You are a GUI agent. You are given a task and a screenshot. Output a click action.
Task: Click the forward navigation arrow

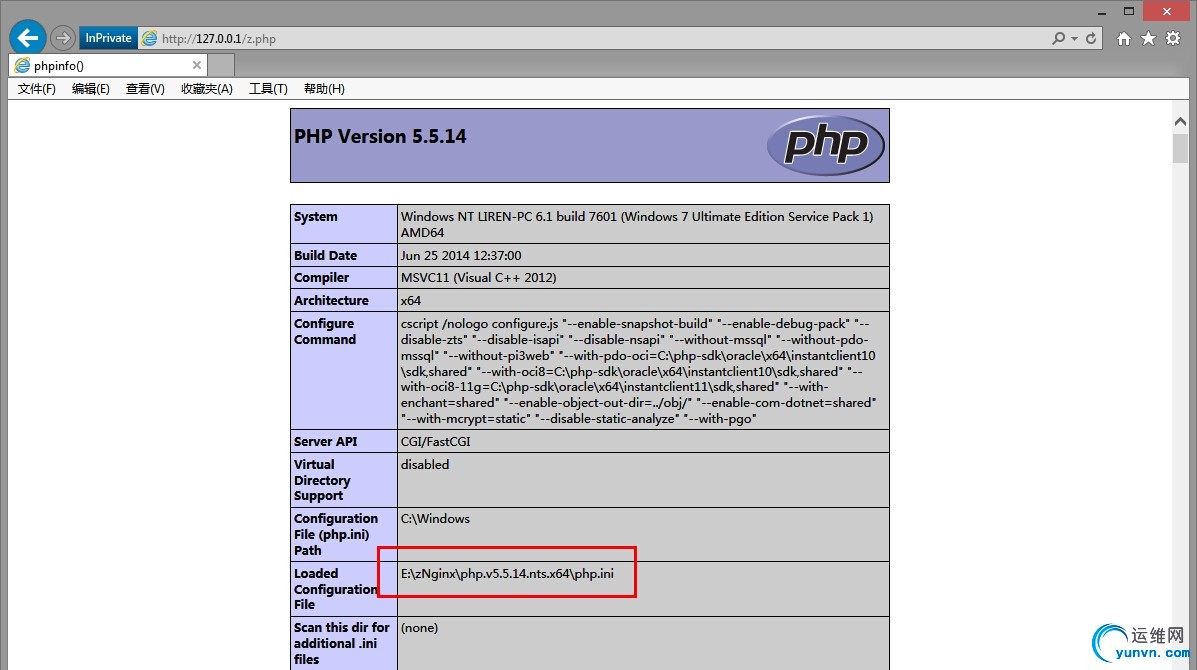click(x=63, y=37)
